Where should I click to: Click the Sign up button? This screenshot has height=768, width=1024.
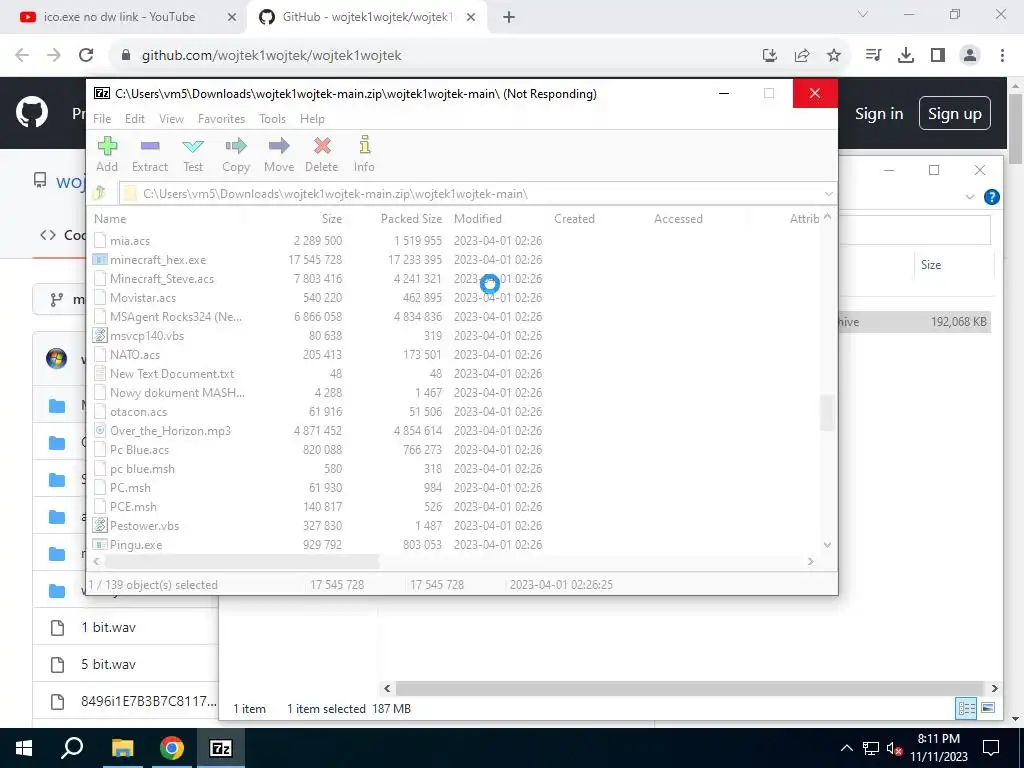pos(955,114)
